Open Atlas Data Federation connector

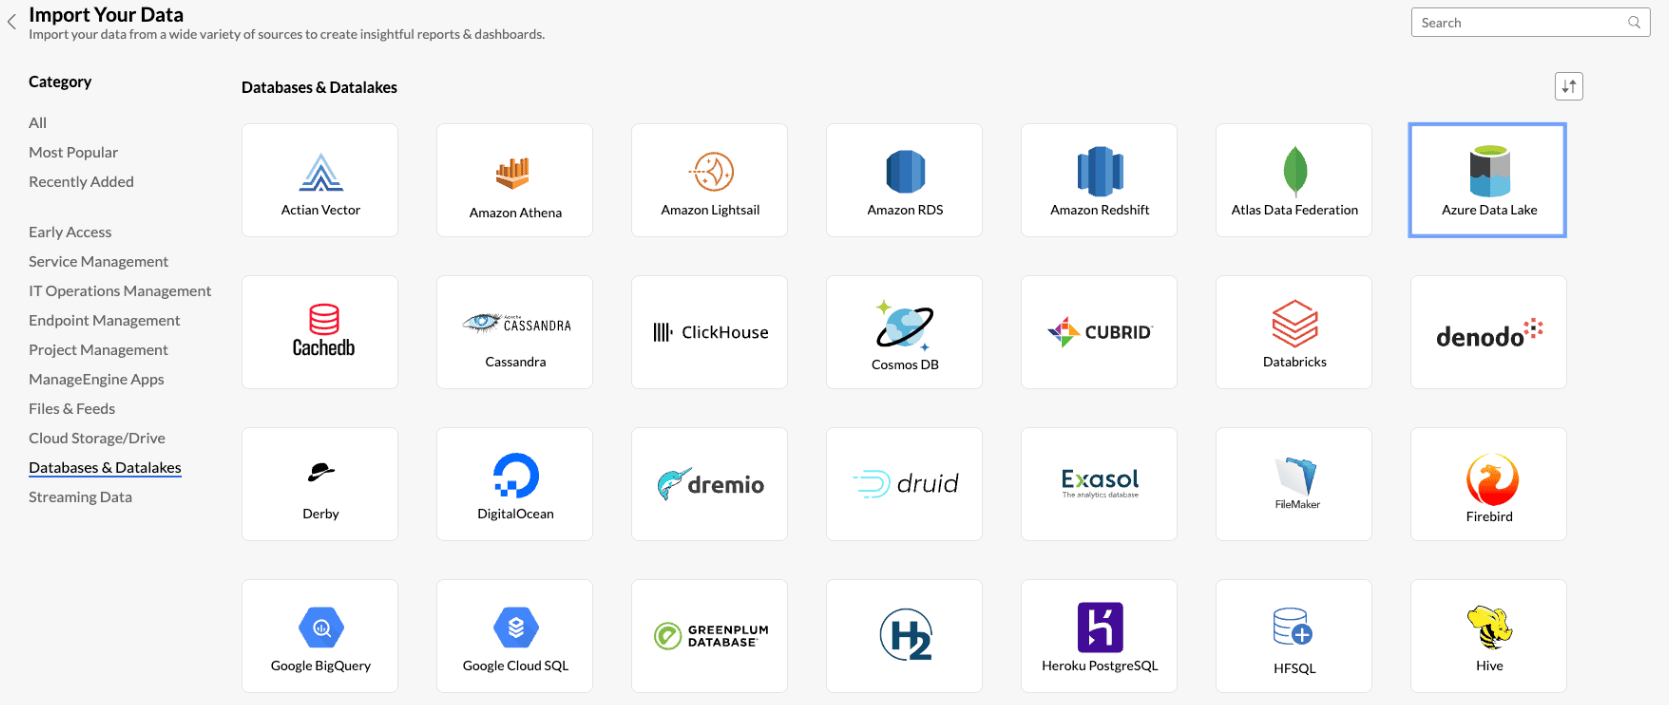tap(1294, 180)
